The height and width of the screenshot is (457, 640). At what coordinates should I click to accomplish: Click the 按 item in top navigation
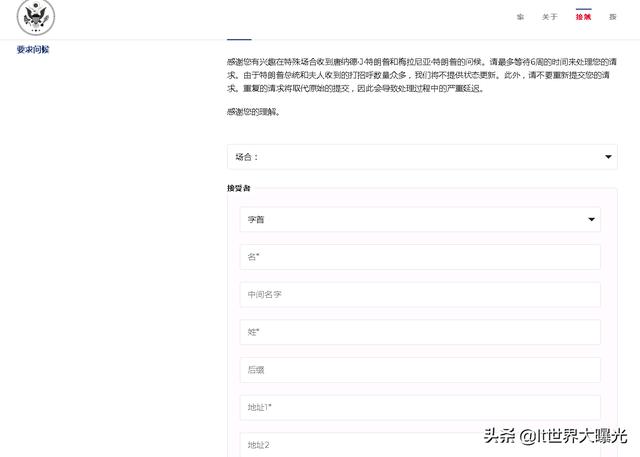(x=613, y=17)
